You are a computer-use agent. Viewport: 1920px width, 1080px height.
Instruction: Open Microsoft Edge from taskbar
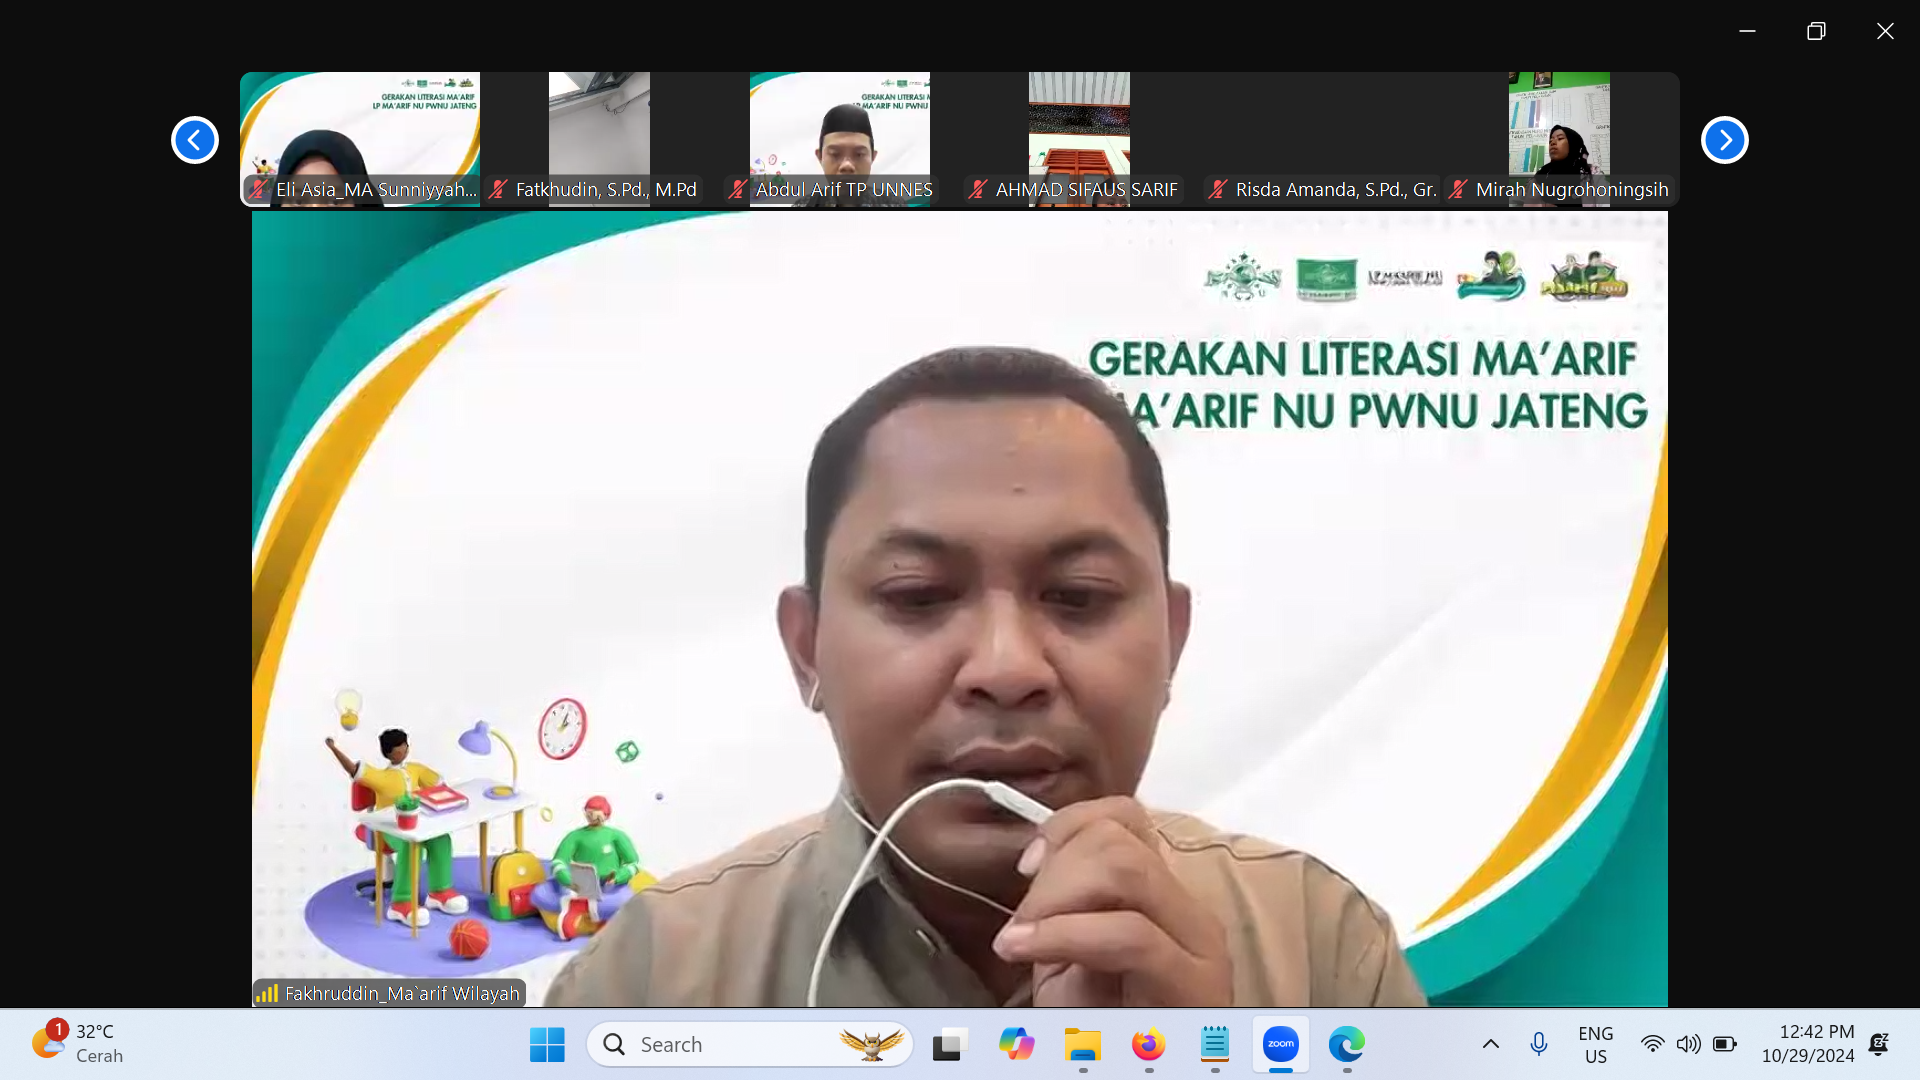click(1347, 1045)
